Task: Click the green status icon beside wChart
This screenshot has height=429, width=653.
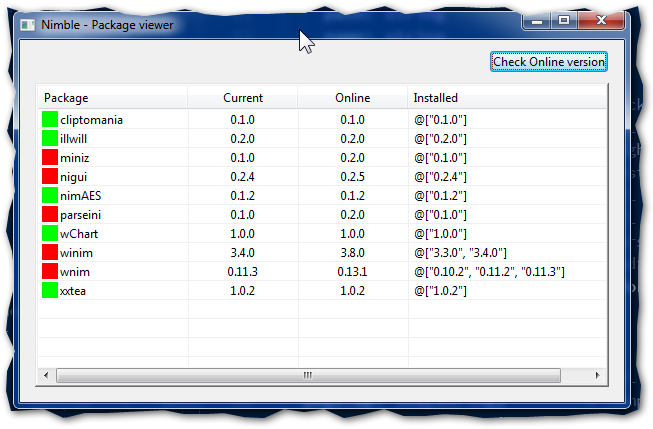Action: [49, 234]
